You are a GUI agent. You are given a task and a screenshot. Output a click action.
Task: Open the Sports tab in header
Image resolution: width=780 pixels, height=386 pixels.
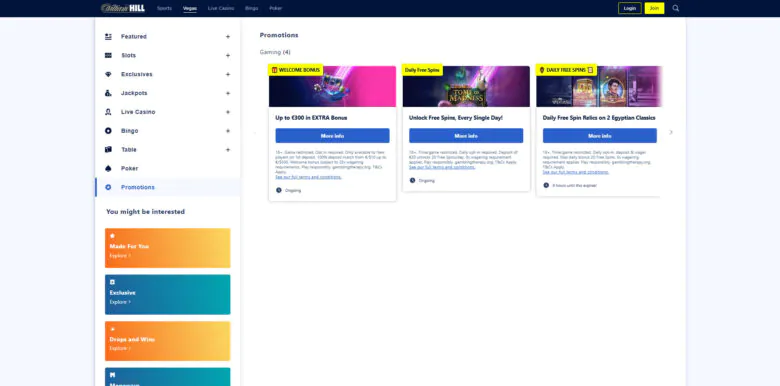164,8
